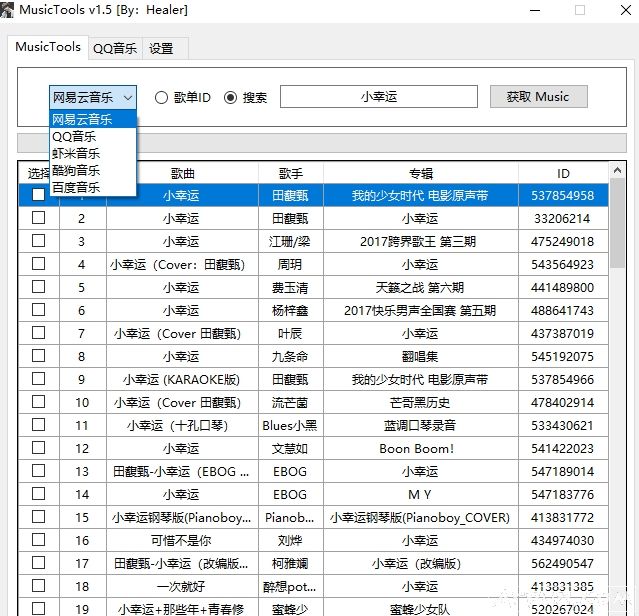Switch to the MusicTools tab
Image resolution: width=639 pixels, height=616 pixels.
point(48,47)
